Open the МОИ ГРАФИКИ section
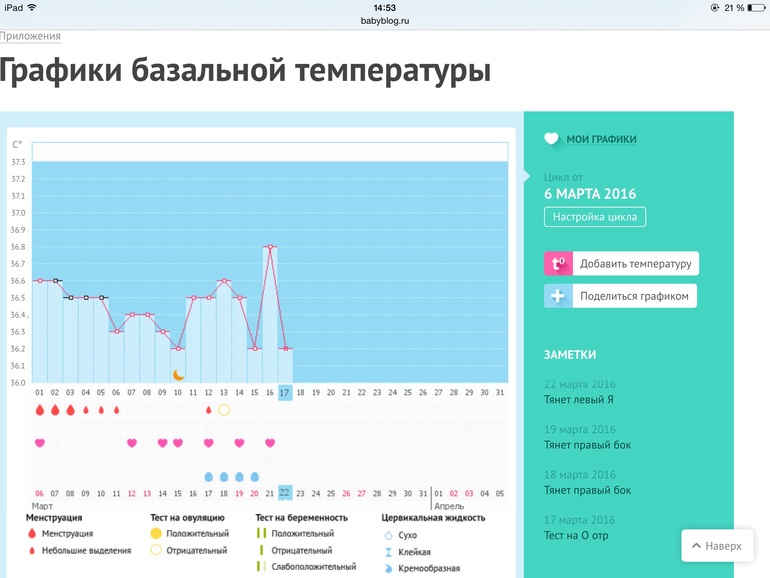Image resolution: width=770 pixels, height=578 pixels. [601, 140]
